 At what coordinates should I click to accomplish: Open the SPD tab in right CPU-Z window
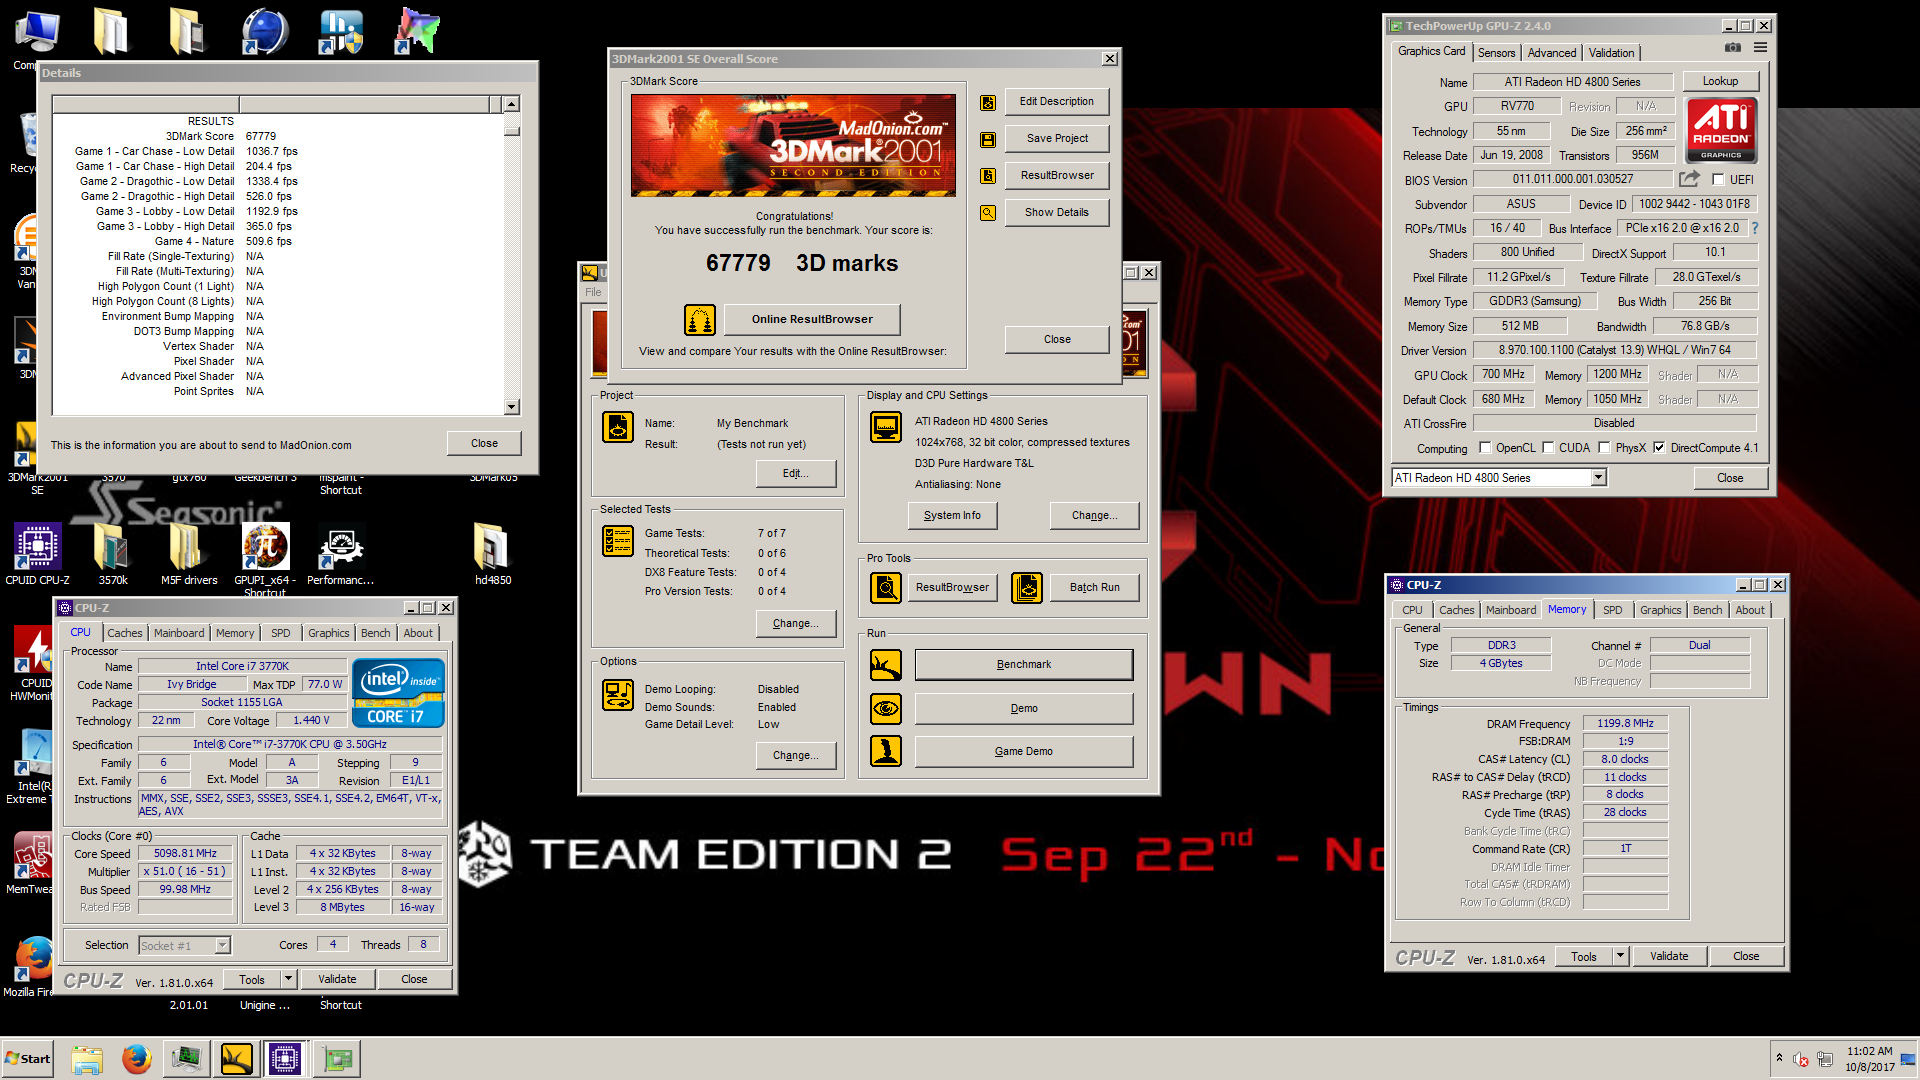[x=1613, y=610]
